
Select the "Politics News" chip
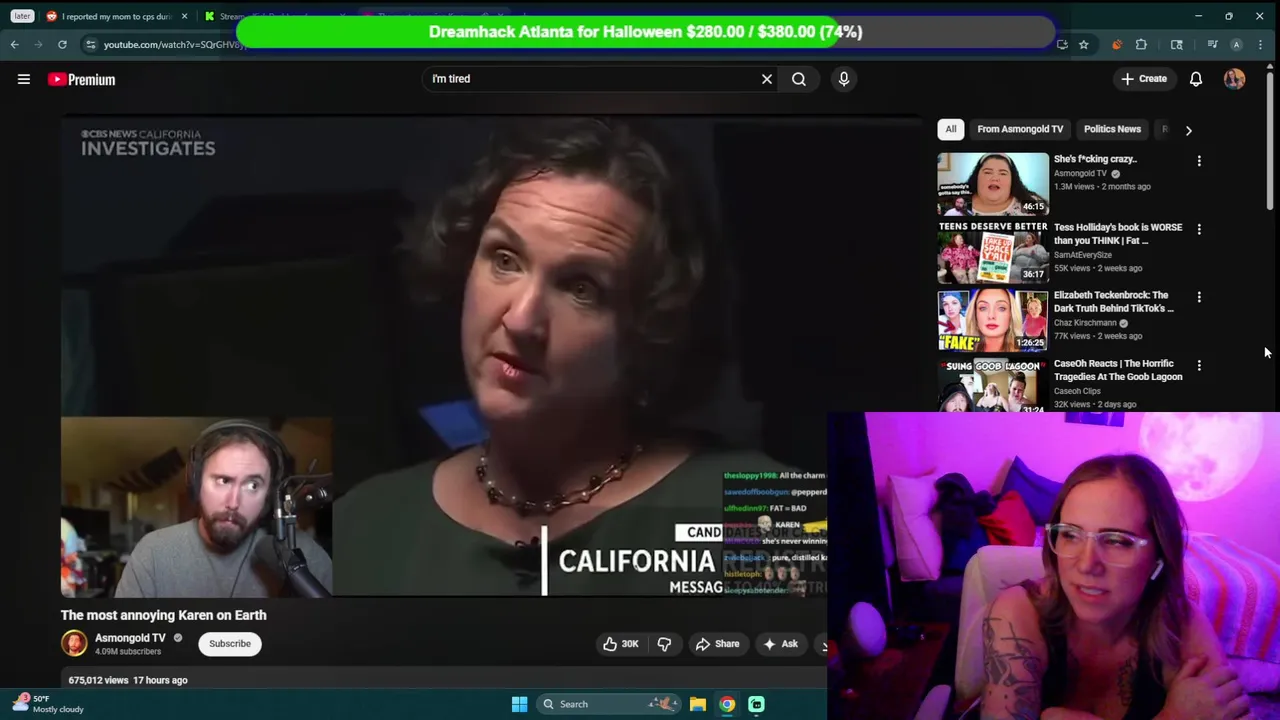click(x=1112, y=129)
